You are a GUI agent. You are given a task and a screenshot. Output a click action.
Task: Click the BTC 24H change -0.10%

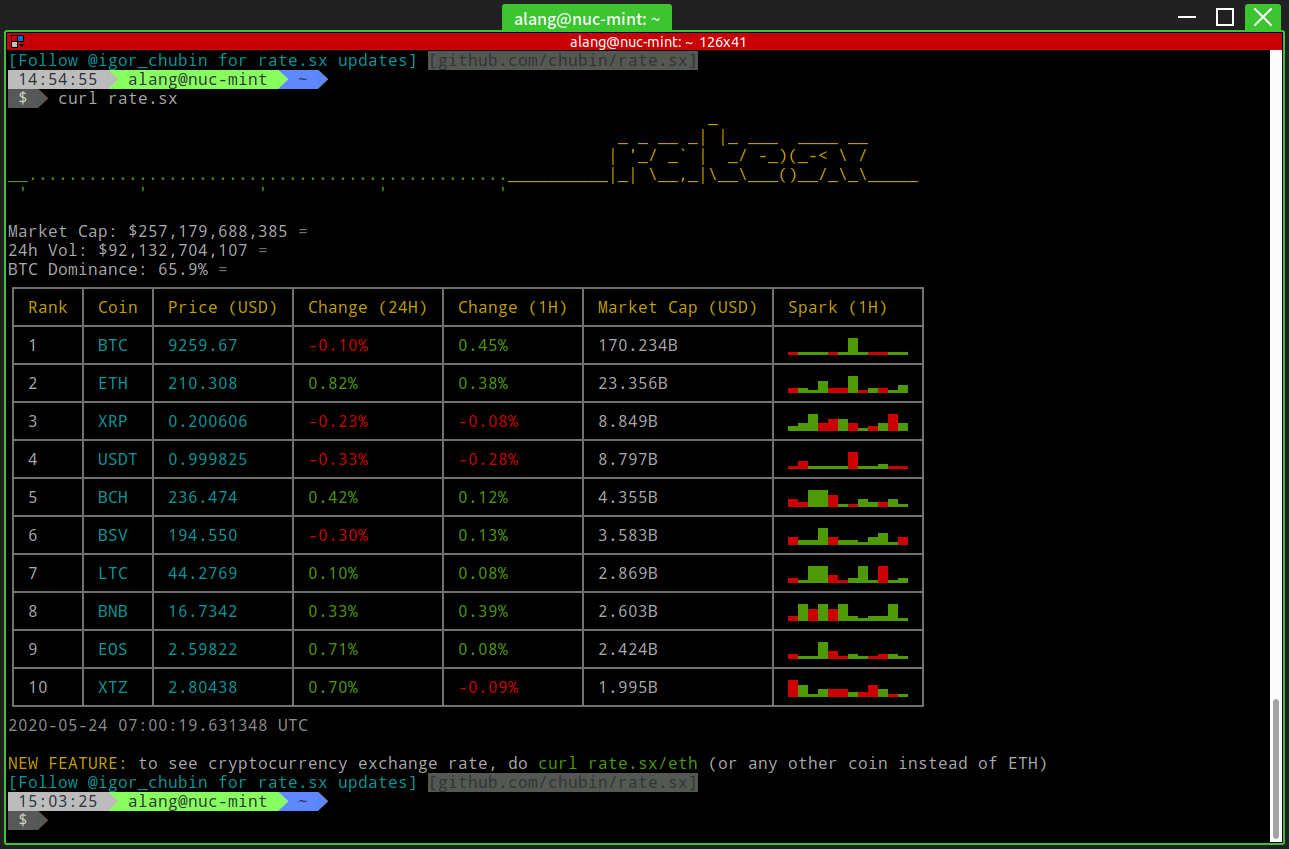tap(338, 345)
